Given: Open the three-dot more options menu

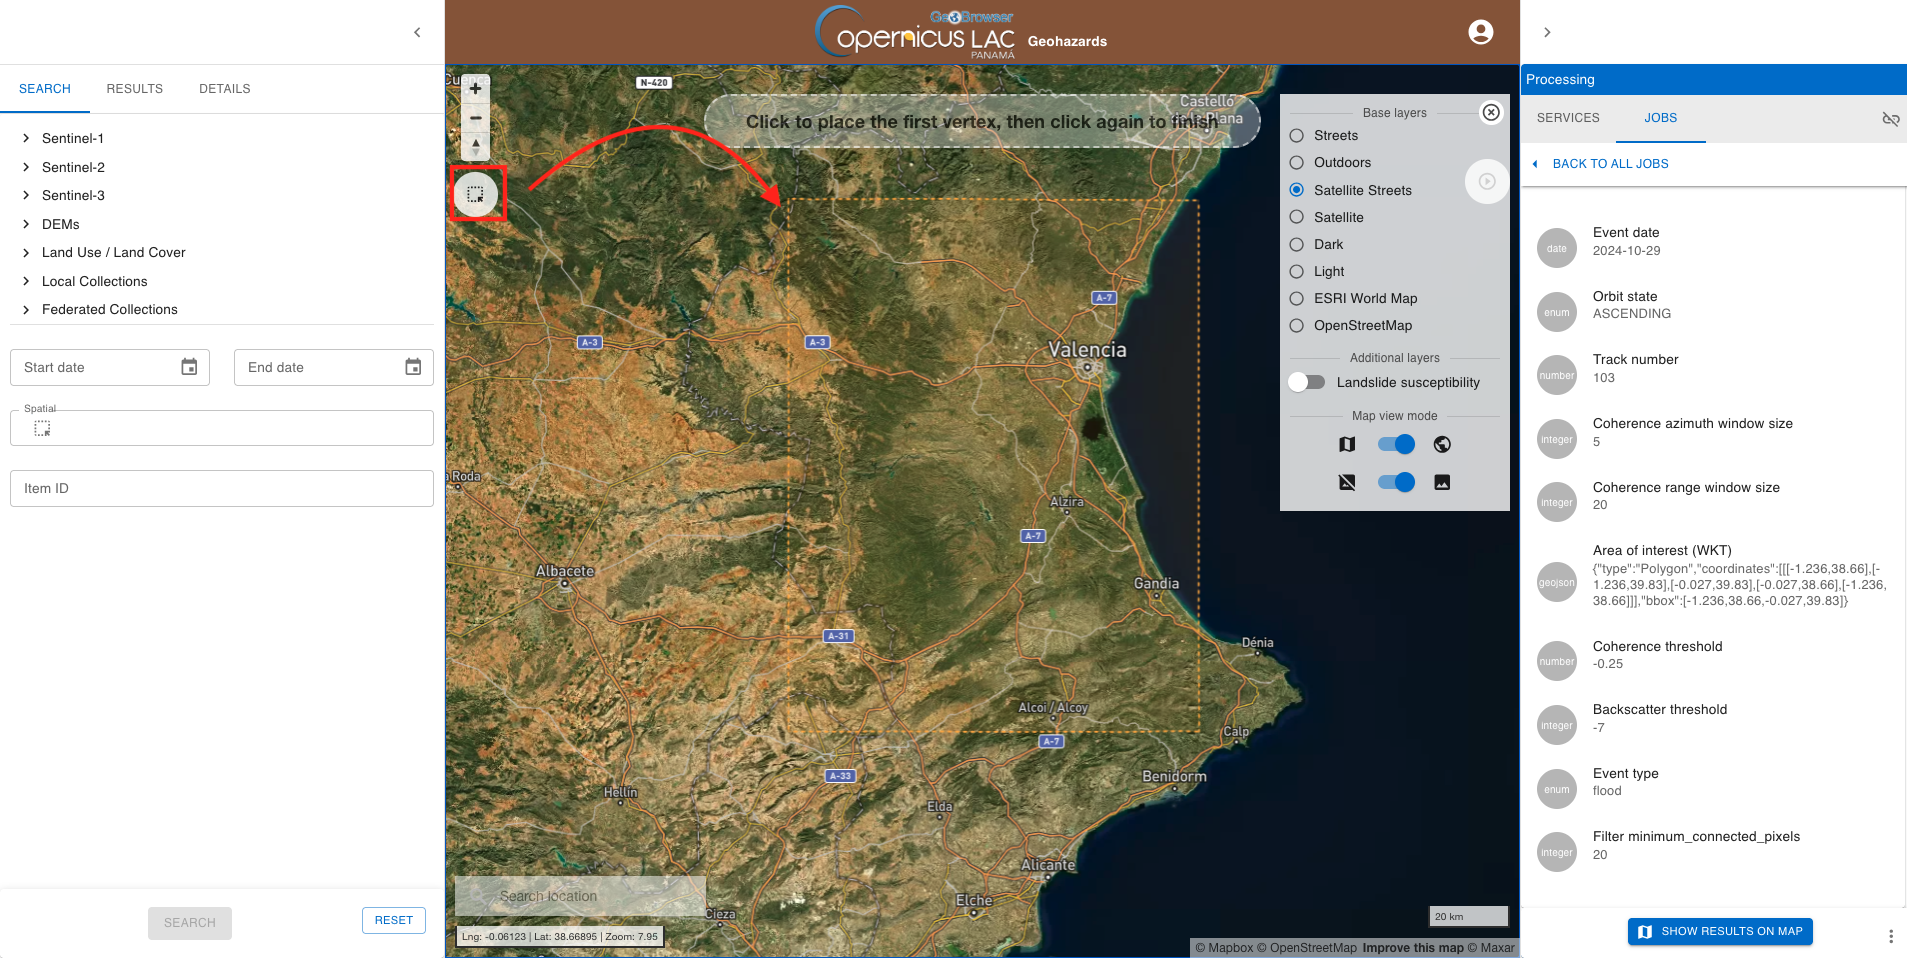Looking at the screenshot, I should click(1890, 936).
